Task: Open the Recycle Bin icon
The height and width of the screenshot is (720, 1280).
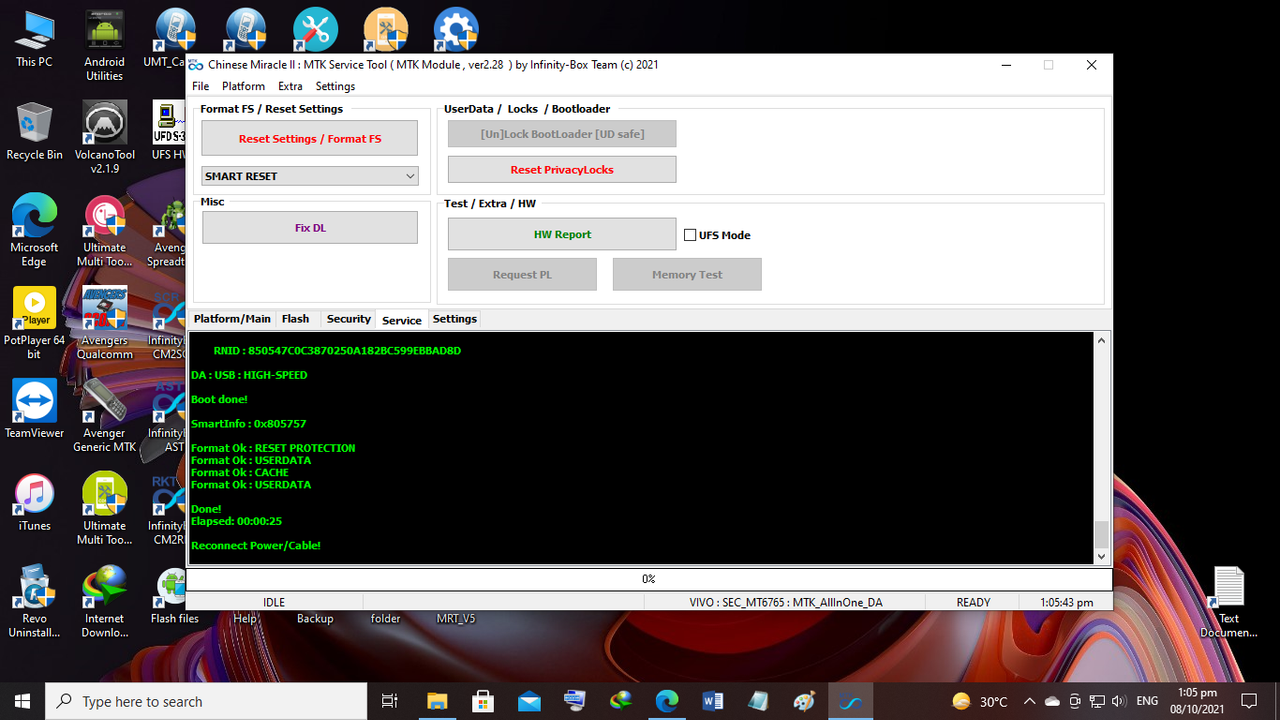Action: point(34,130)
